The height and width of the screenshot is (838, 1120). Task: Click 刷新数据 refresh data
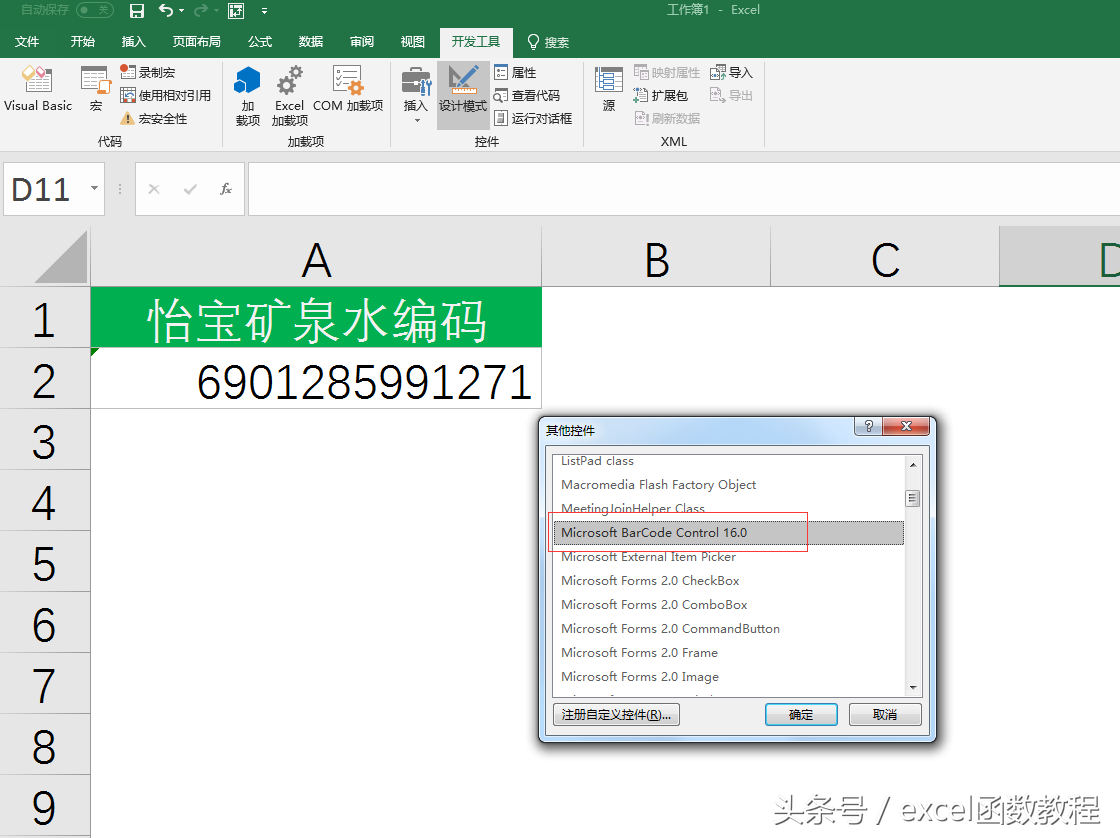coord(666,118)
